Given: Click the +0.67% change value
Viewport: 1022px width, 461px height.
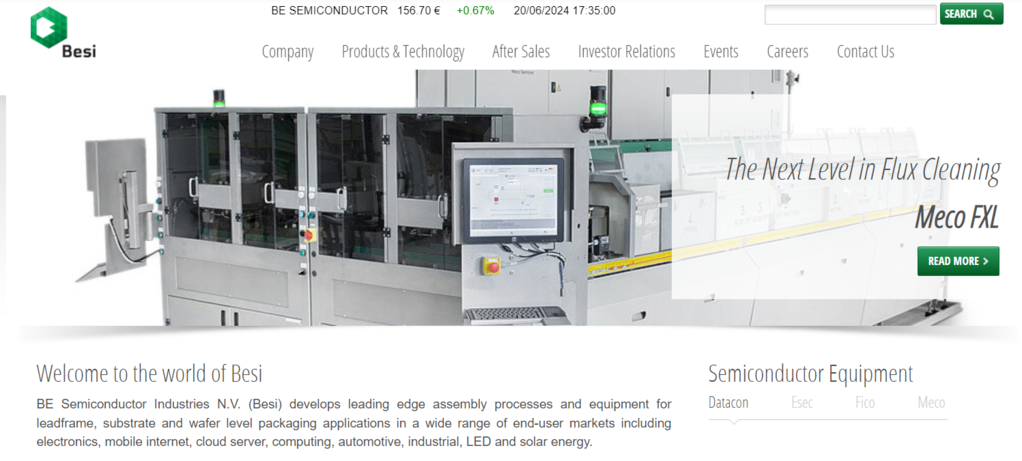Looking at the screenshot, I should coord(475,10).
